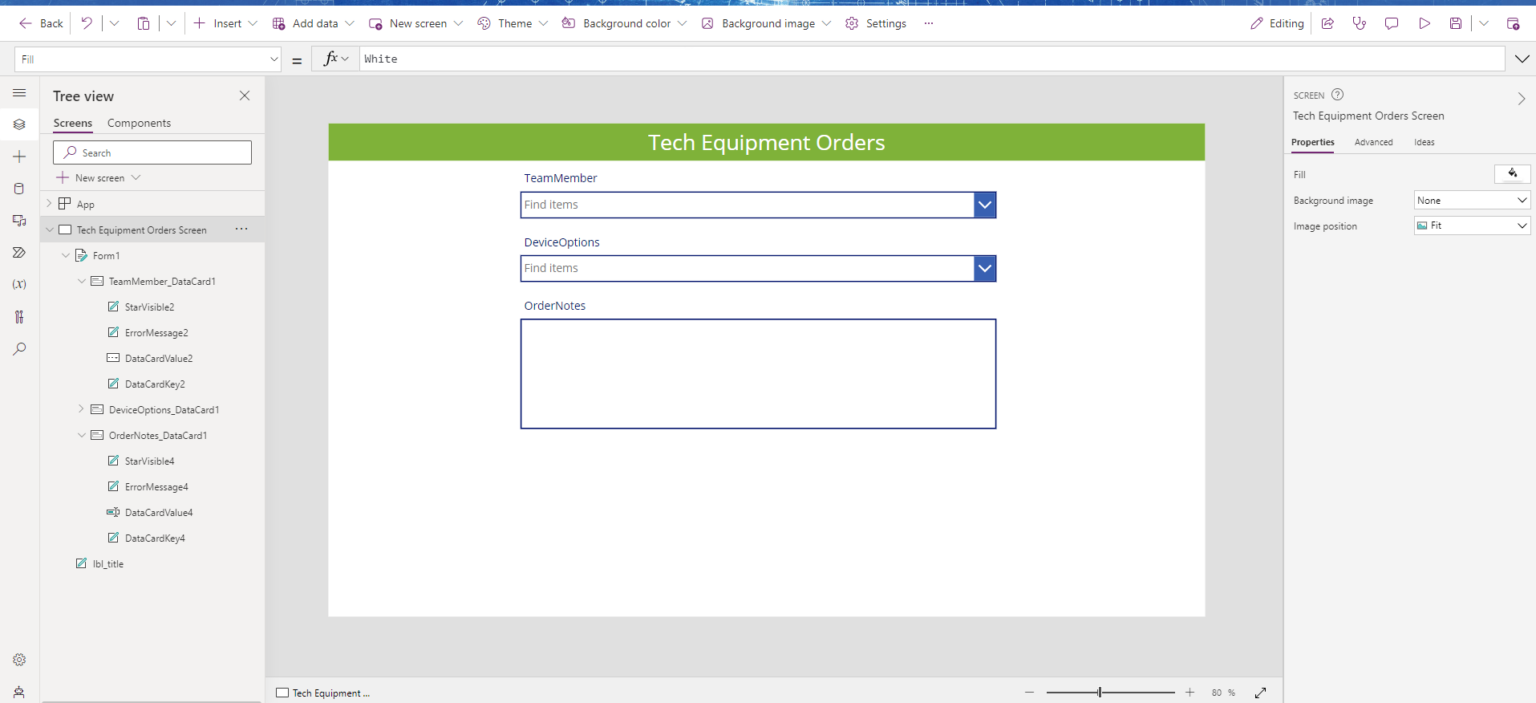This screenshot has height=703, width=1536.
Task: Collapse the TeamMember_DataCard1 tree item
Action: pos(81,281)
